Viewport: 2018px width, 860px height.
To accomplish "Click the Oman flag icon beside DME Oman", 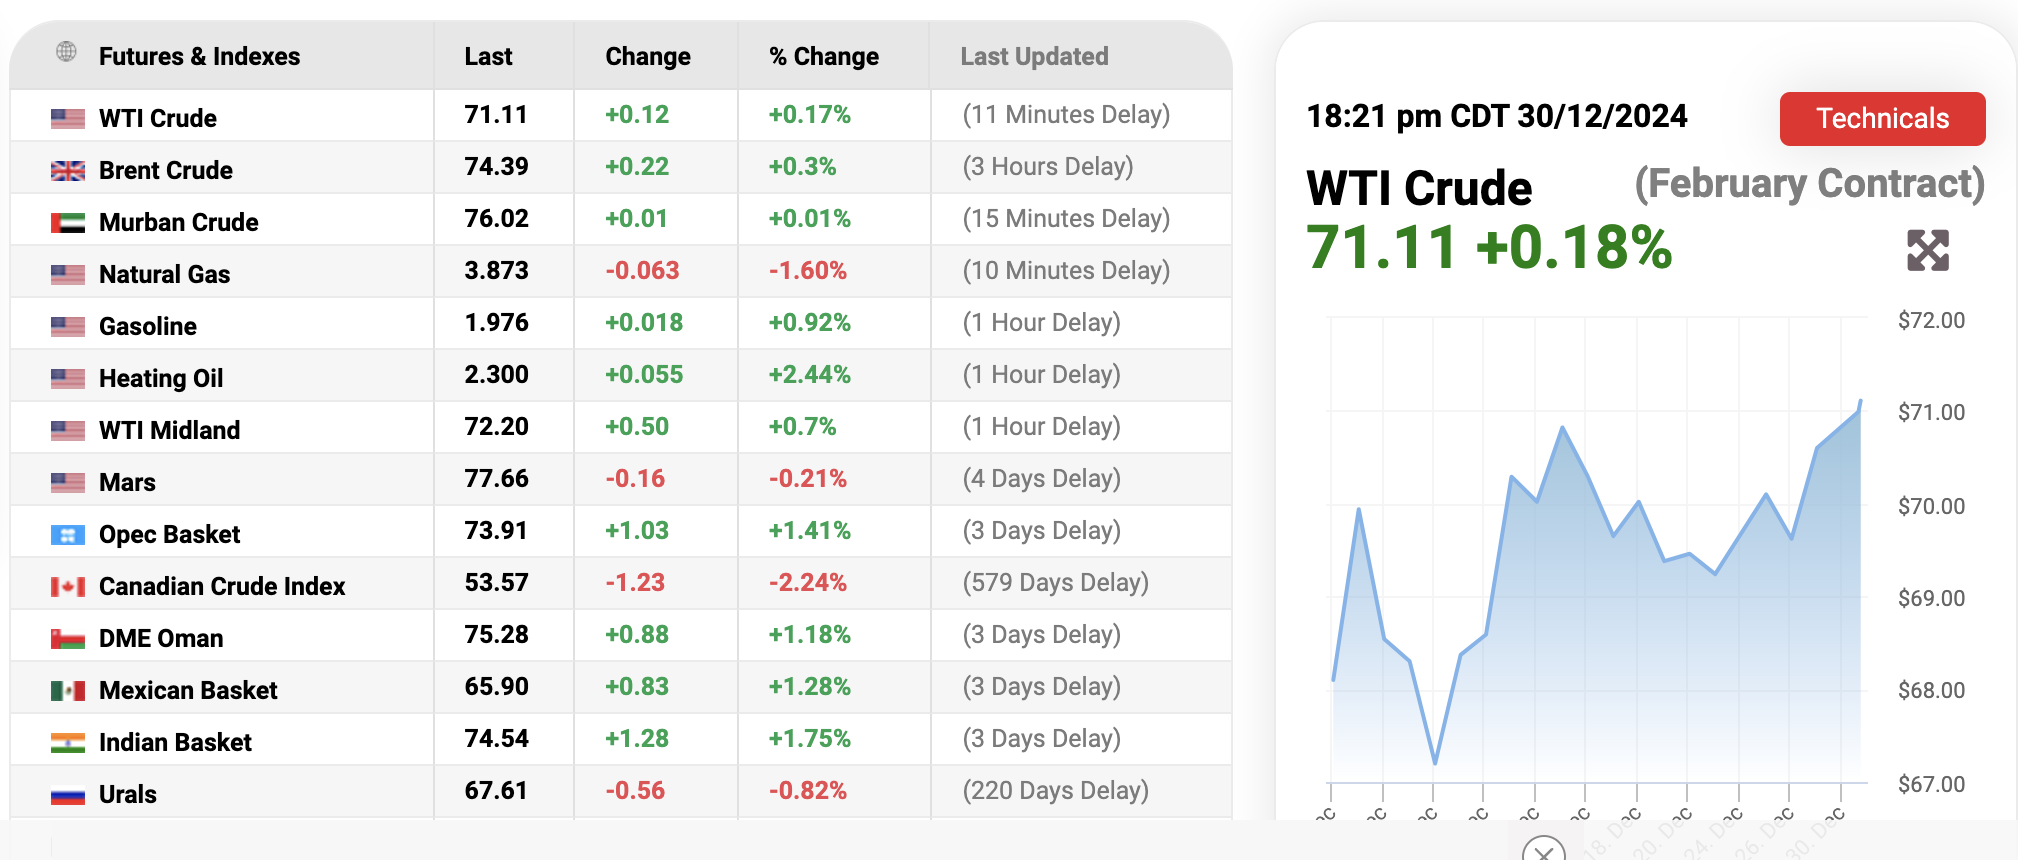I will coord(68,639).
